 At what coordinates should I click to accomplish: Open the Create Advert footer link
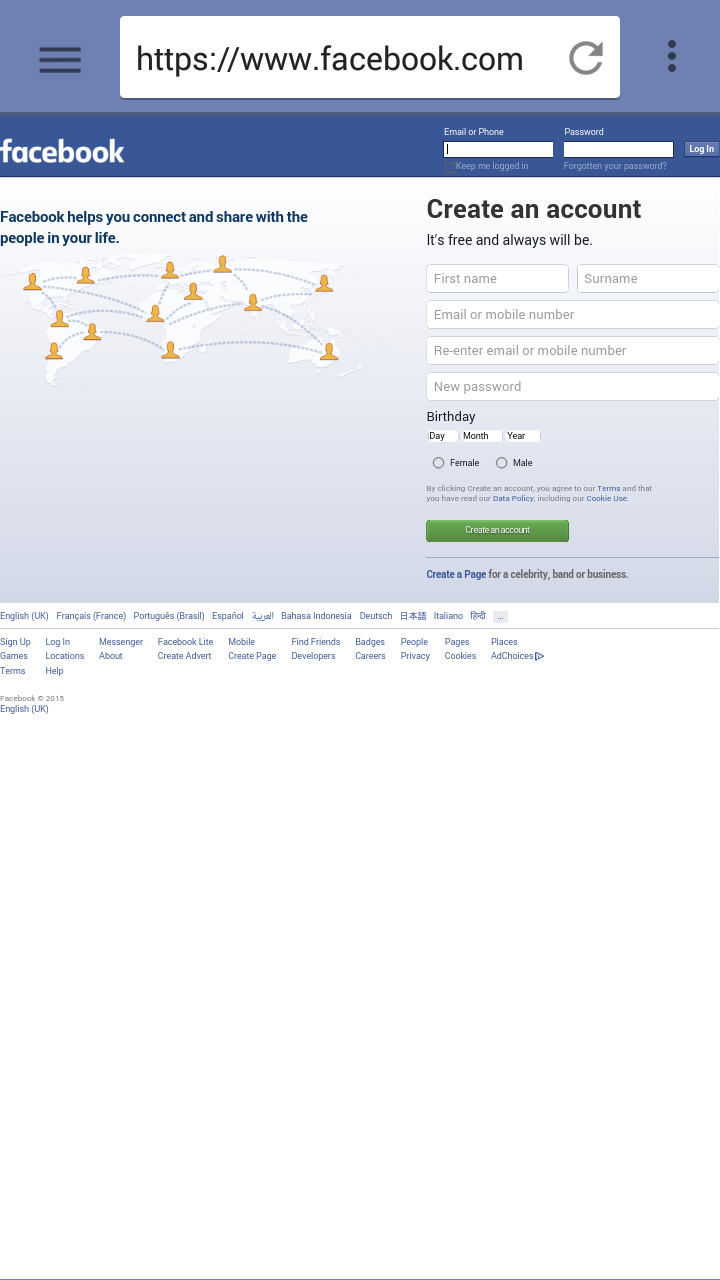click(184, 656)
